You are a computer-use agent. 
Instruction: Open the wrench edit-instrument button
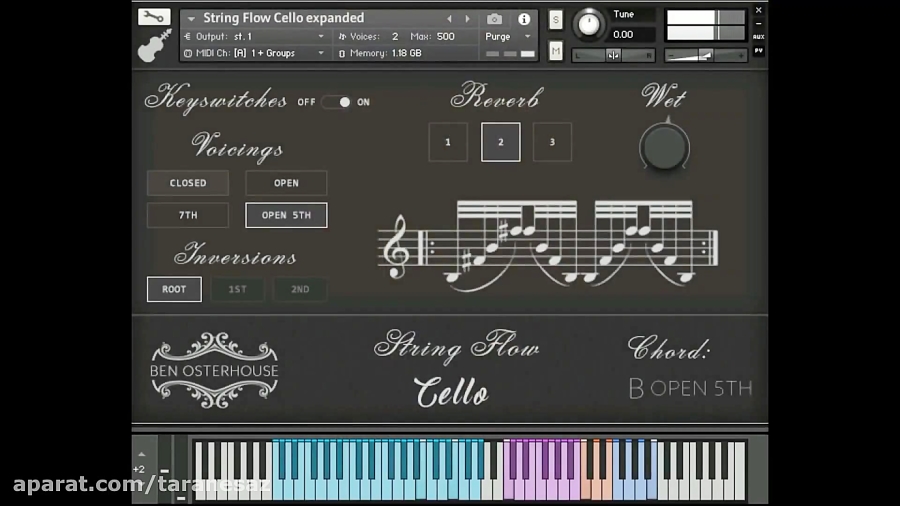pyautogui.click(x=154, y=17)
